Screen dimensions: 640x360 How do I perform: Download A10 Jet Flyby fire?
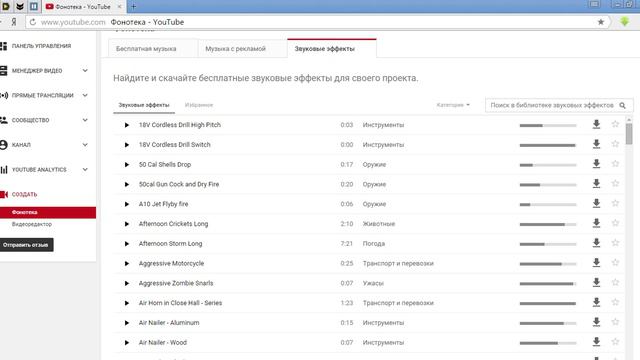(x=596, y=204)
